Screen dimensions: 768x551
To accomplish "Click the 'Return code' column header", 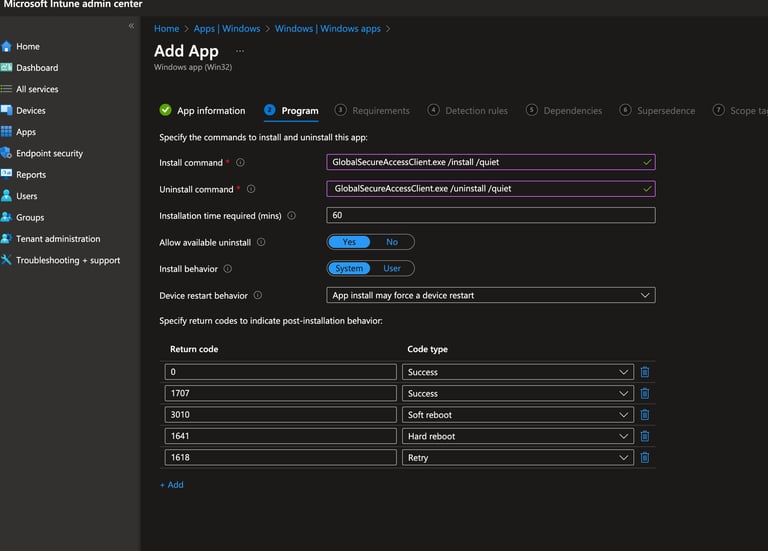I will pyautogui.click(x=194, y=349).
